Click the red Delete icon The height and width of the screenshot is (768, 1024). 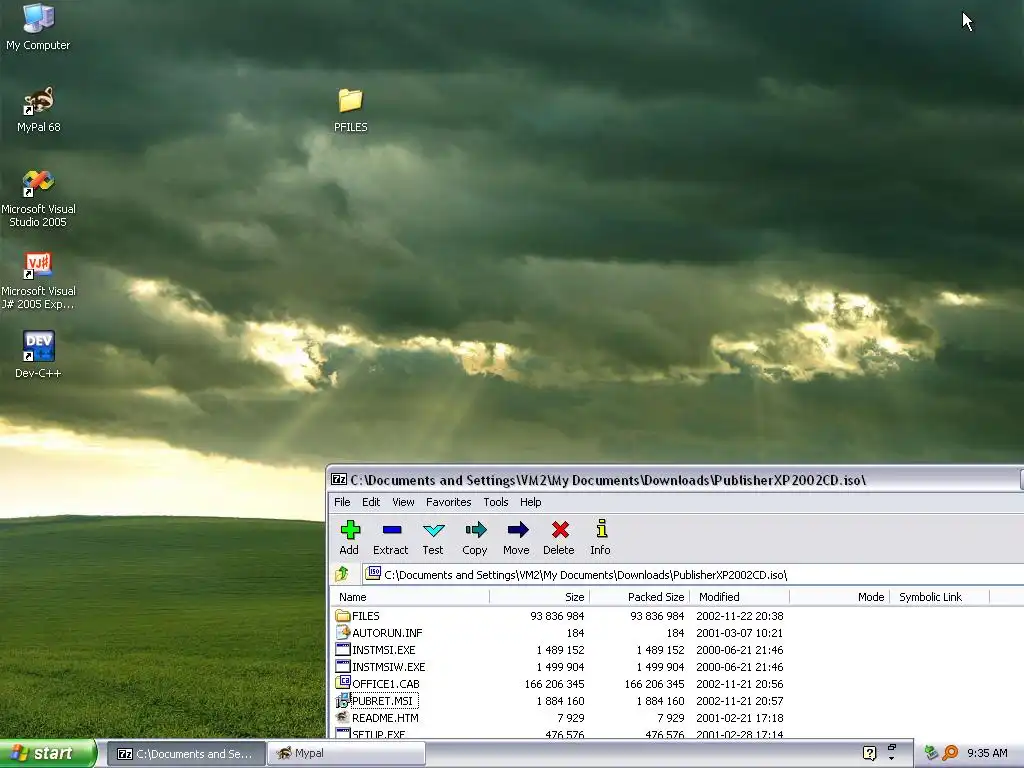click(x=559, y=530)
